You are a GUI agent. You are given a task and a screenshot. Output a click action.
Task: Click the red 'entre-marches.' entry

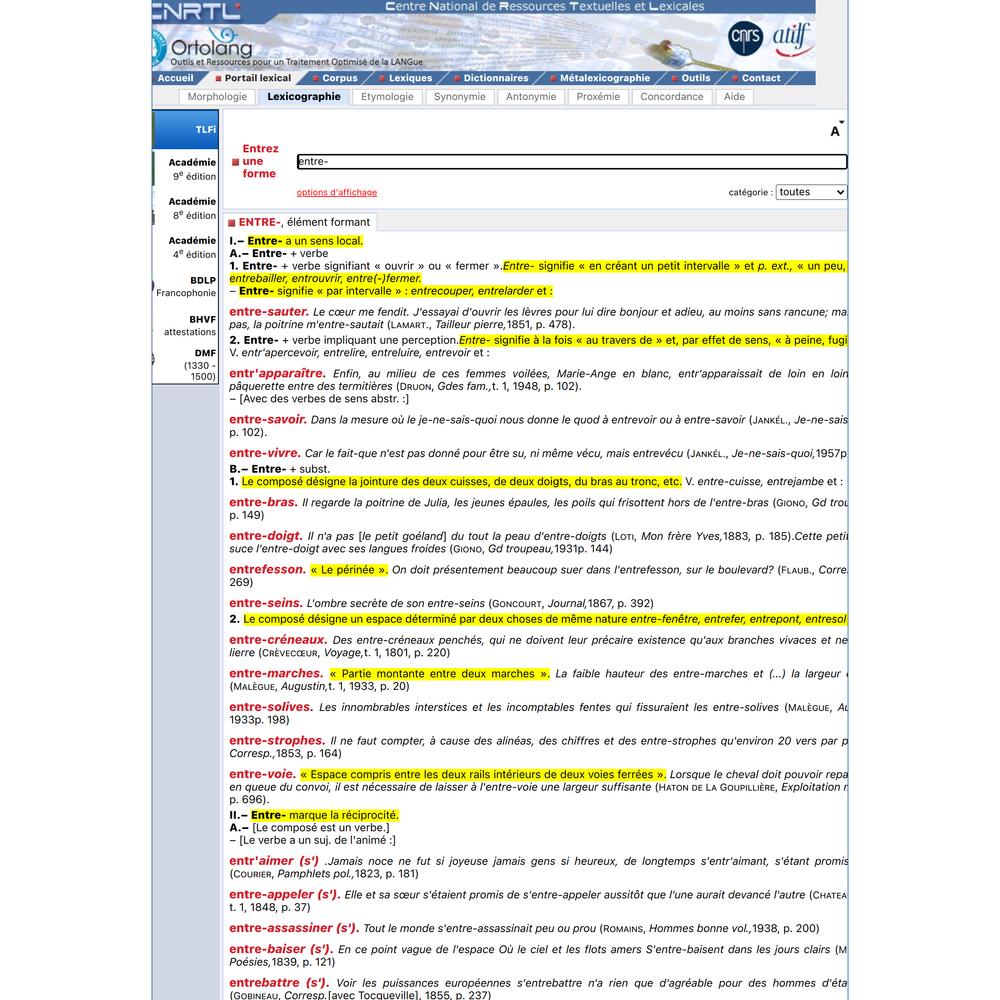(x=276, y=674)
